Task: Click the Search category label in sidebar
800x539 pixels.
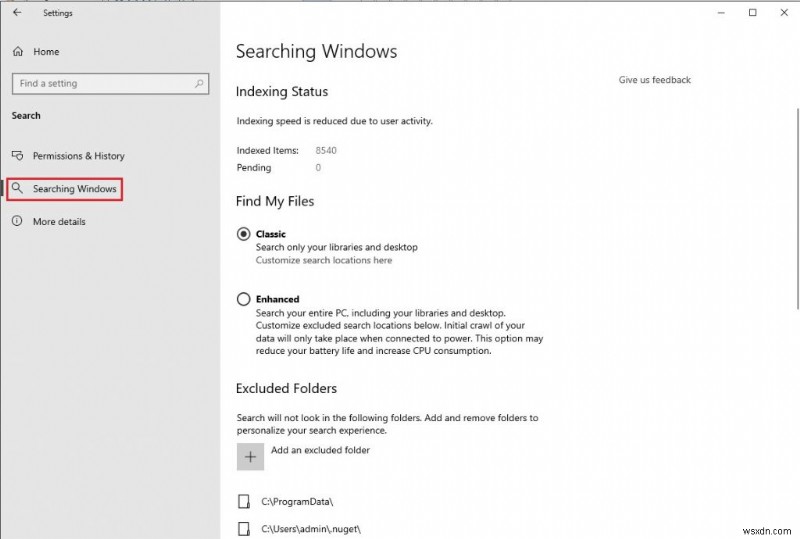Action: pyautogui.click(x=26, y=115)
